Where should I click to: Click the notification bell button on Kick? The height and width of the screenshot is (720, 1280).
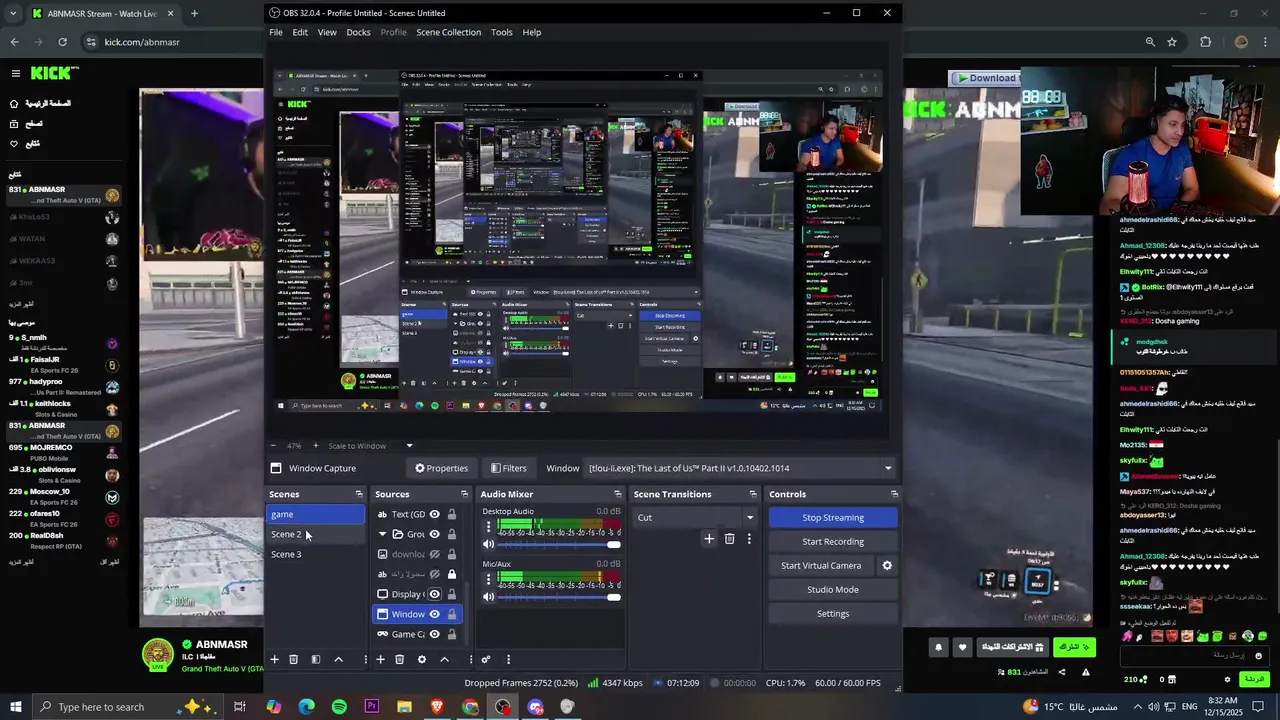938,647
